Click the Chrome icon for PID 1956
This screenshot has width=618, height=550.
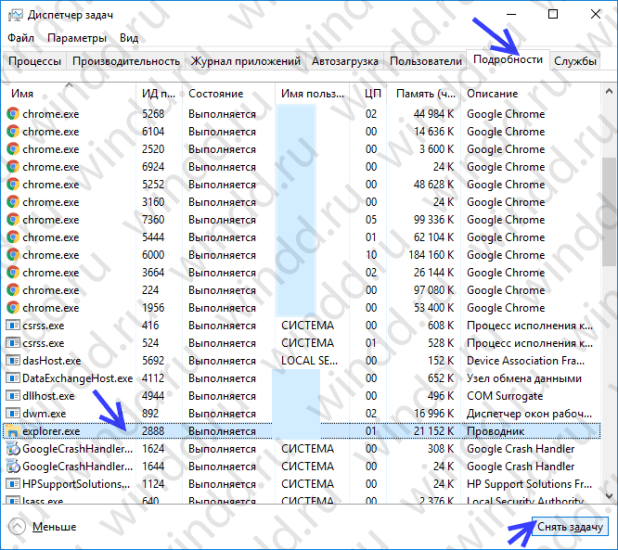[13, 308]
